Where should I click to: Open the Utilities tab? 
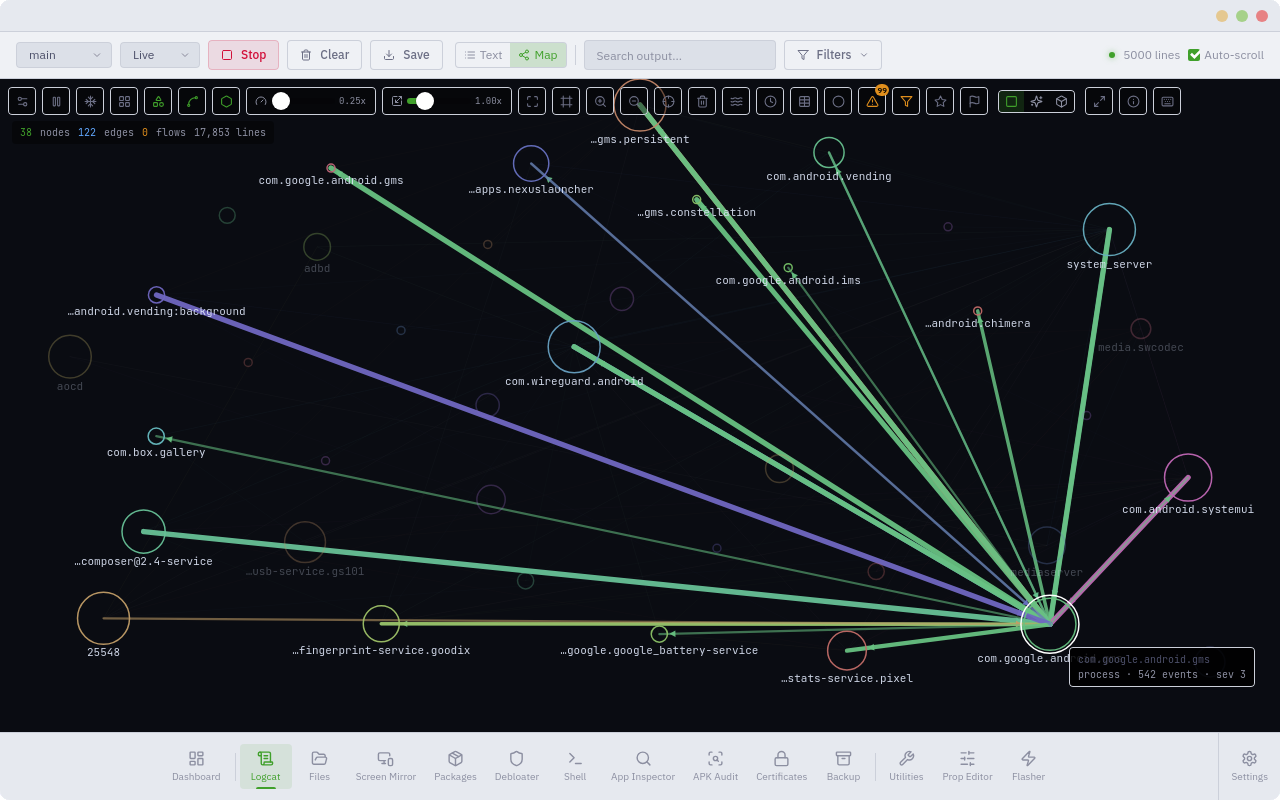click(x=906, y=766)
